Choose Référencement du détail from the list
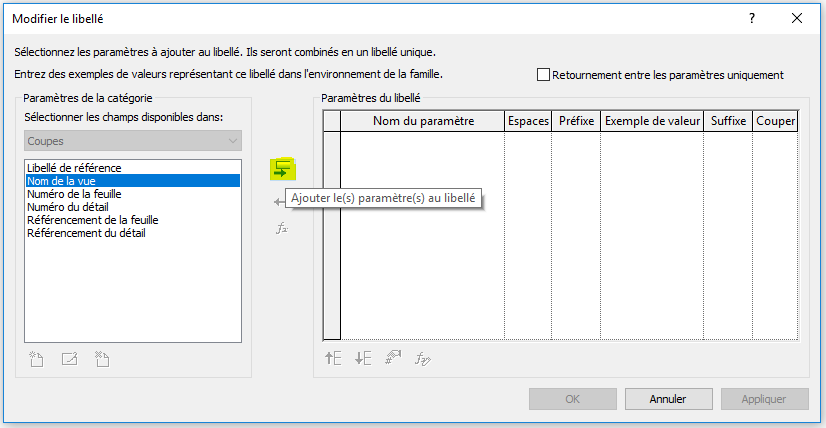The height and width of the screenshot is (428, 826). point(86,233)
